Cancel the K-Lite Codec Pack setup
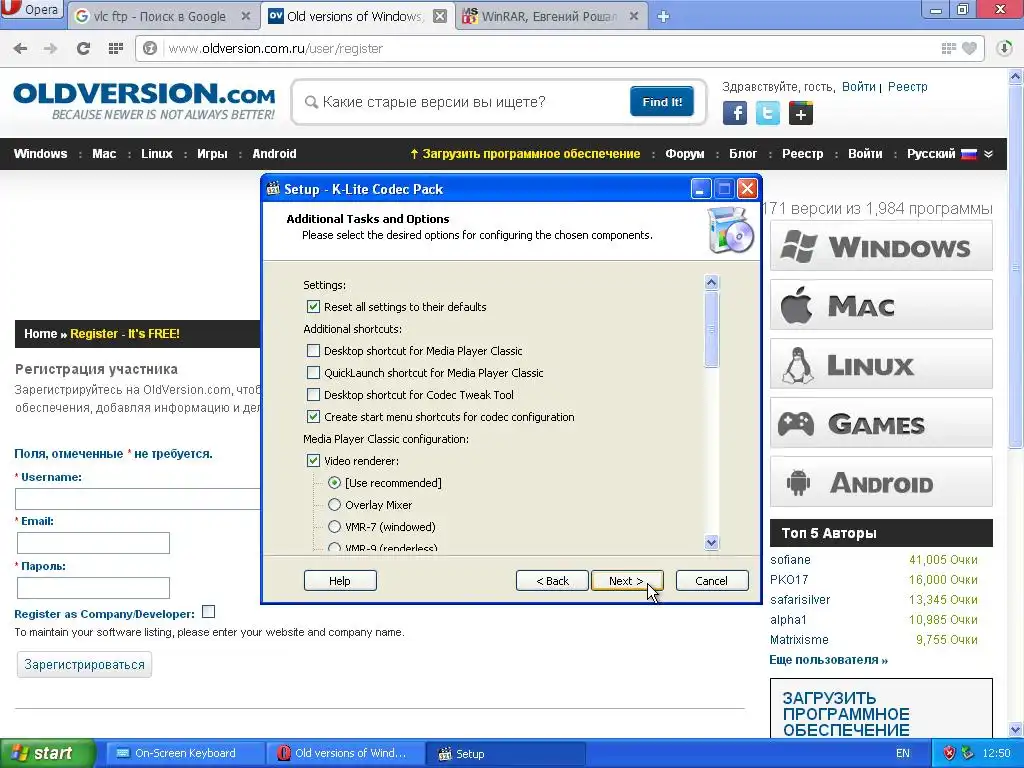The width and height of the screenshot is (1024, 768). coord(711,581)
